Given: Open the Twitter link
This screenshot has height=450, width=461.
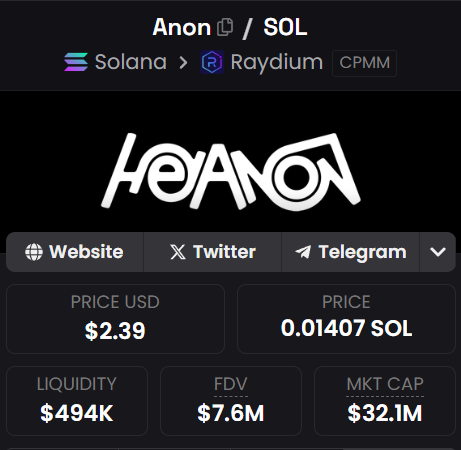Looking at the screenshot, I should 212,252.
